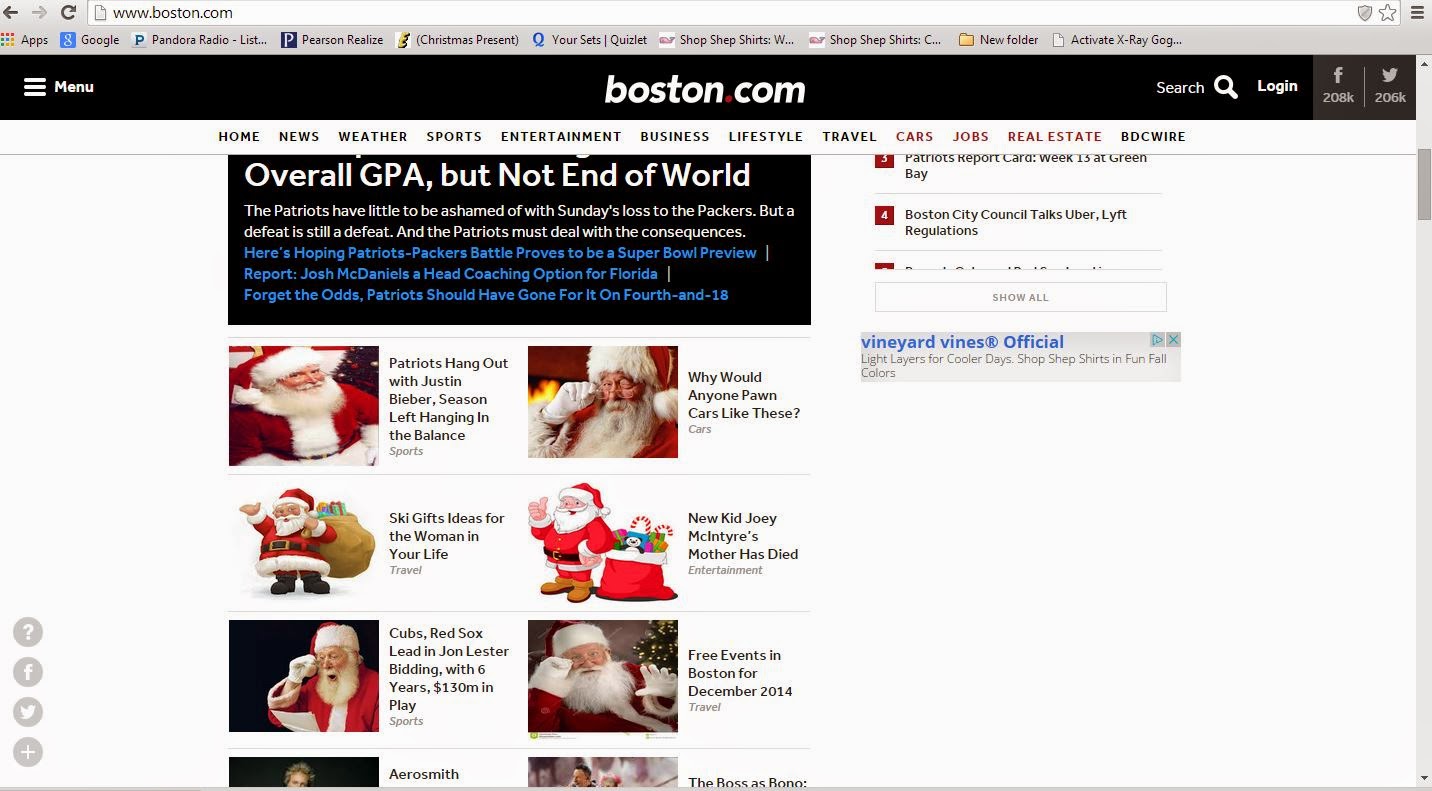Open the BDCWIRE nav section
This screenshot has height=791, width=1432.
point(1153,137)
